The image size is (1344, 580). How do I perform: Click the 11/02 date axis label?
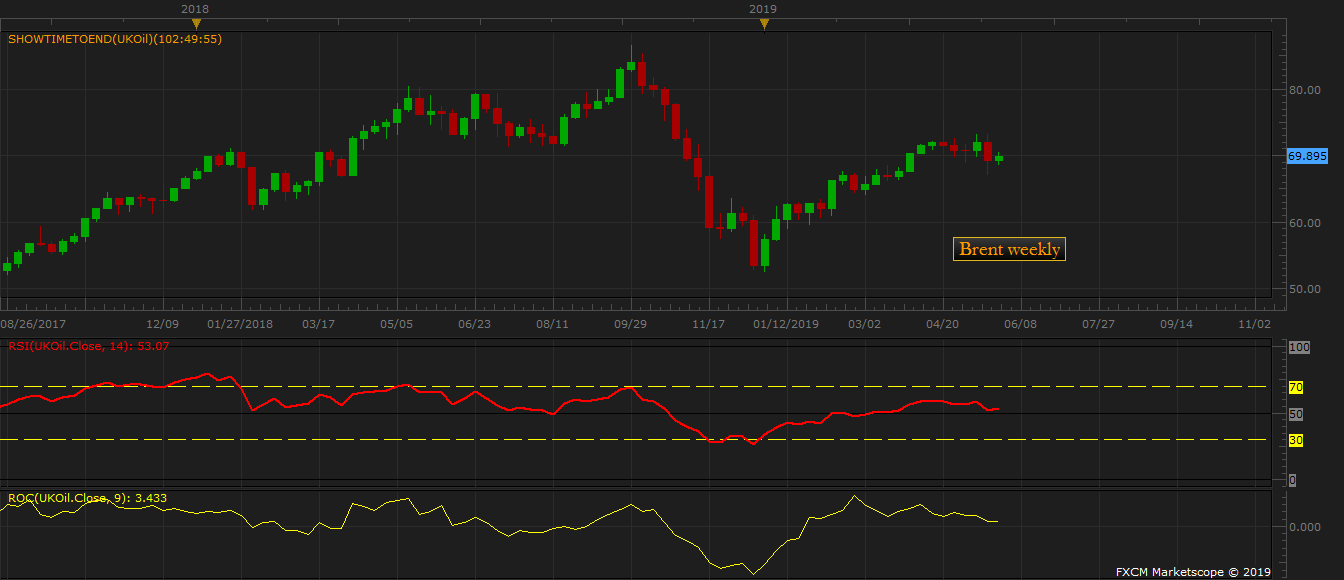(1255, 324)
